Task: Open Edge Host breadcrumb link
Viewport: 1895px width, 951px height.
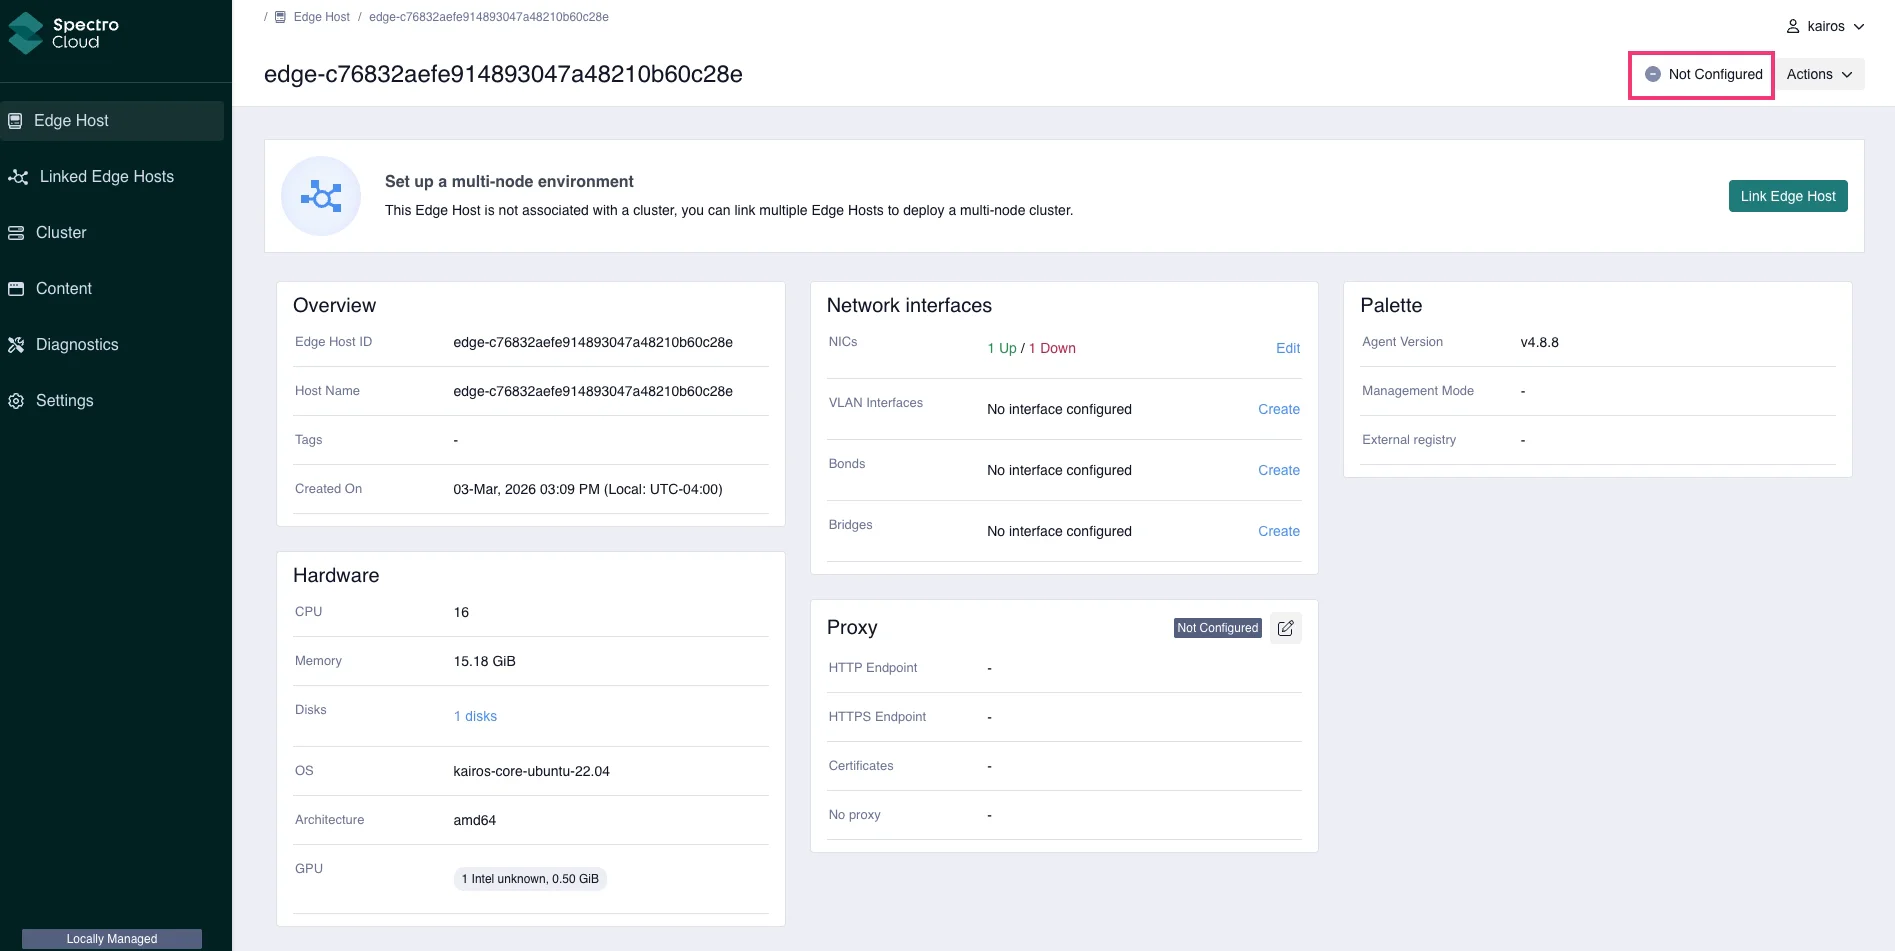Action: 320,16
